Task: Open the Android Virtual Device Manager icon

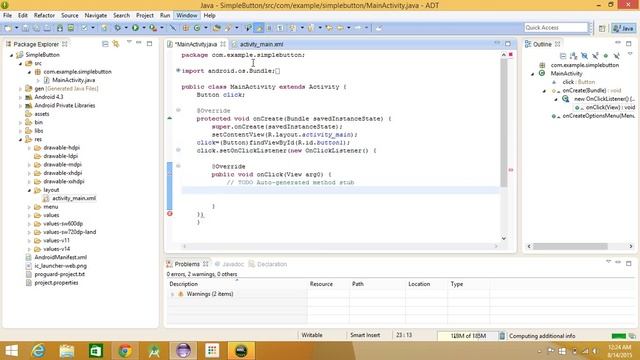Action: coord(71,28)
